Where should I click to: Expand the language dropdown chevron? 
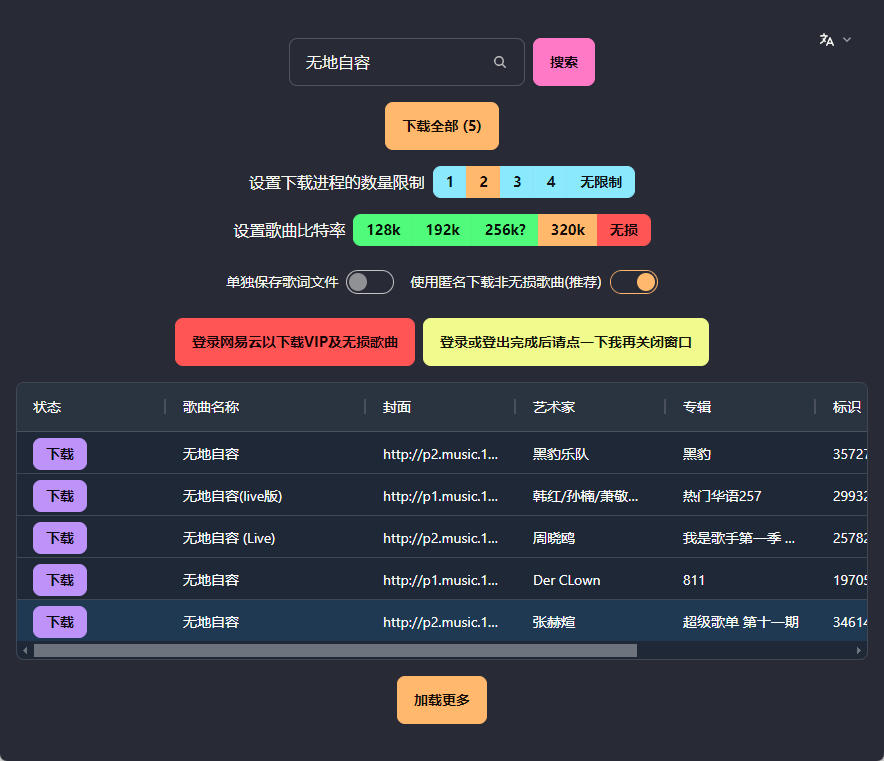point(847,40)
